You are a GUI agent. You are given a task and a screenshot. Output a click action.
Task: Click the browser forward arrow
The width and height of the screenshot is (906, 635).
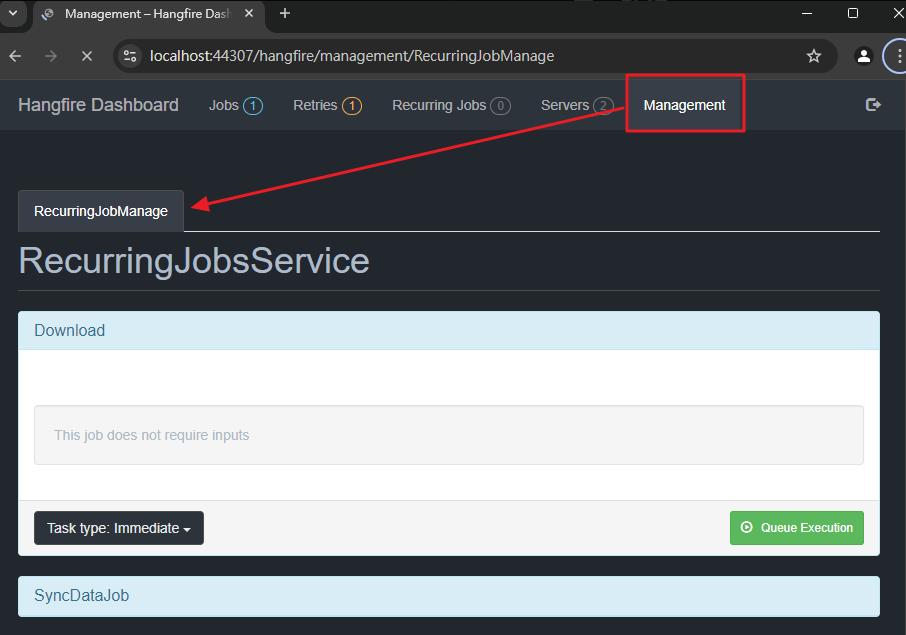[51, 56]
